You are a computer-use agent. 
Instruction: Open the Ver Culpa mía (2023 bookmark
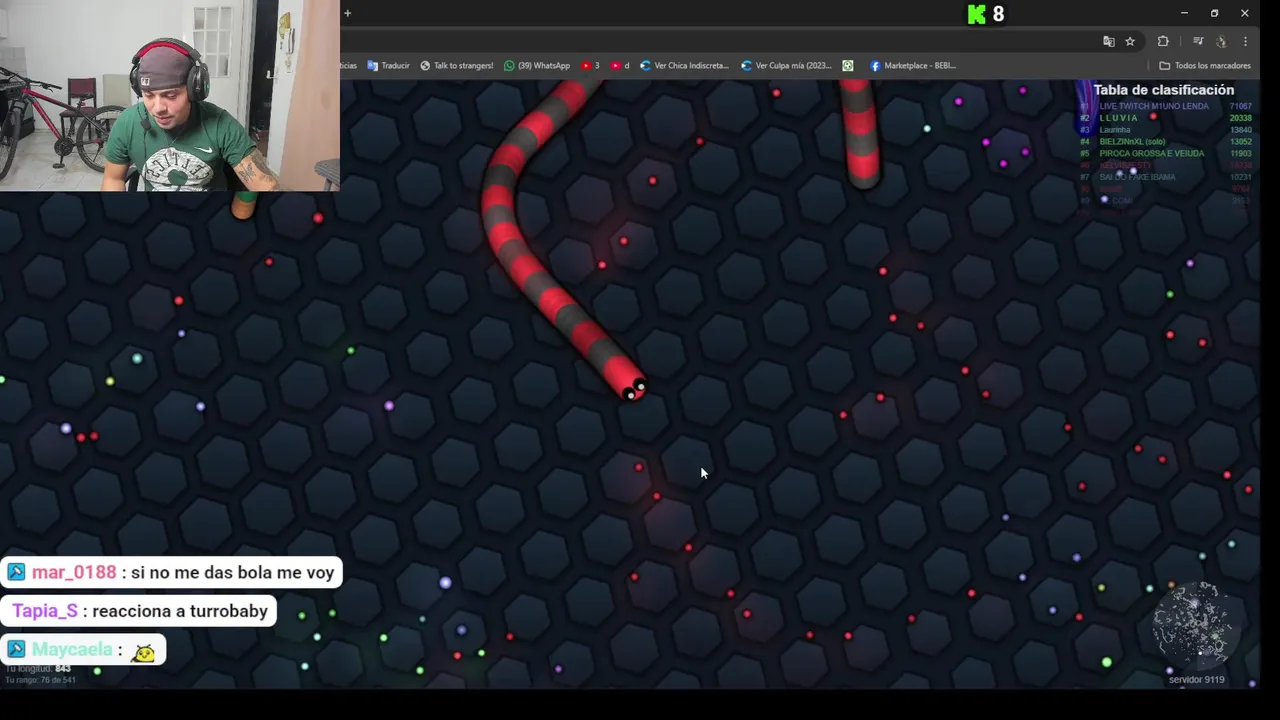pyautogui.click(x=786, y=65)
